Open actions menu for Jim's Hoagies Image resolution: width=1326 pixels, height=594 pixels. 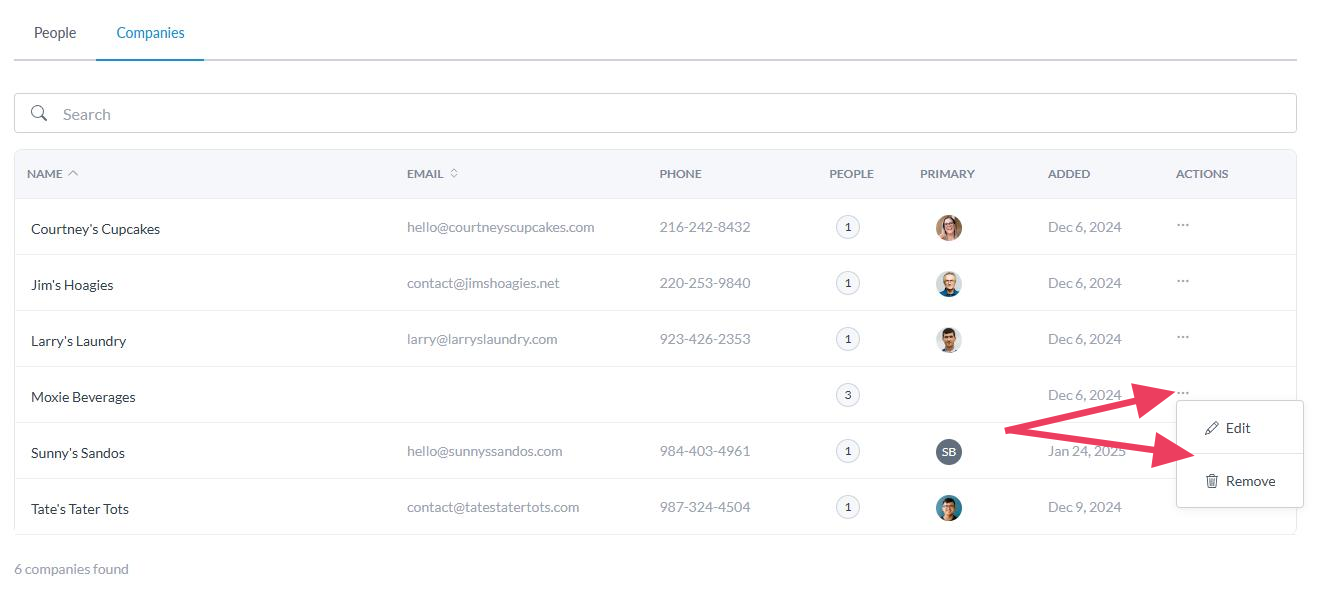pyautogui.click(x=1183, y=282)
